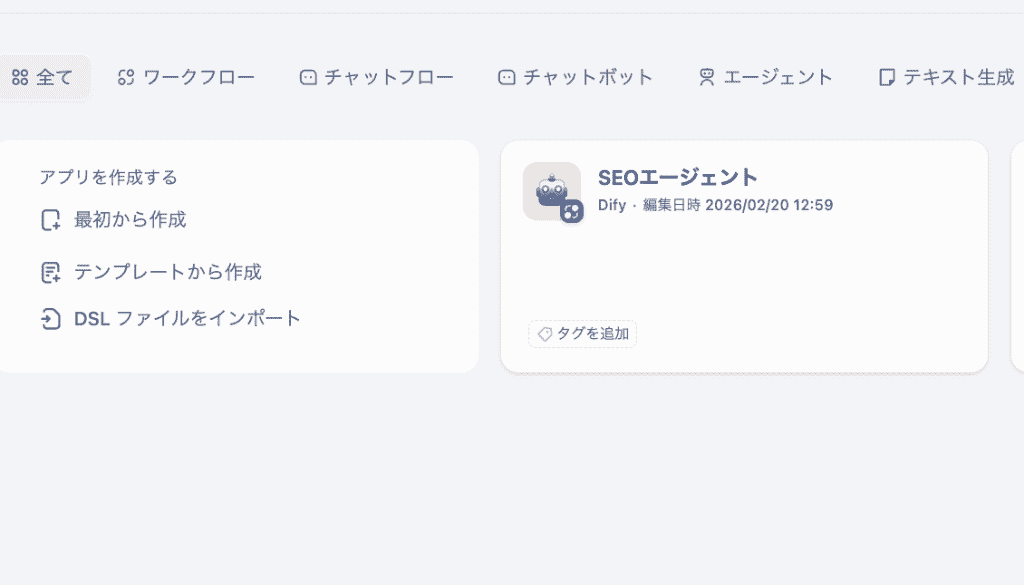This screenshot has width=1024, height=585.
Task: Click the import icon for DSL ファイルをインポート
Action: tap(50, 319)
